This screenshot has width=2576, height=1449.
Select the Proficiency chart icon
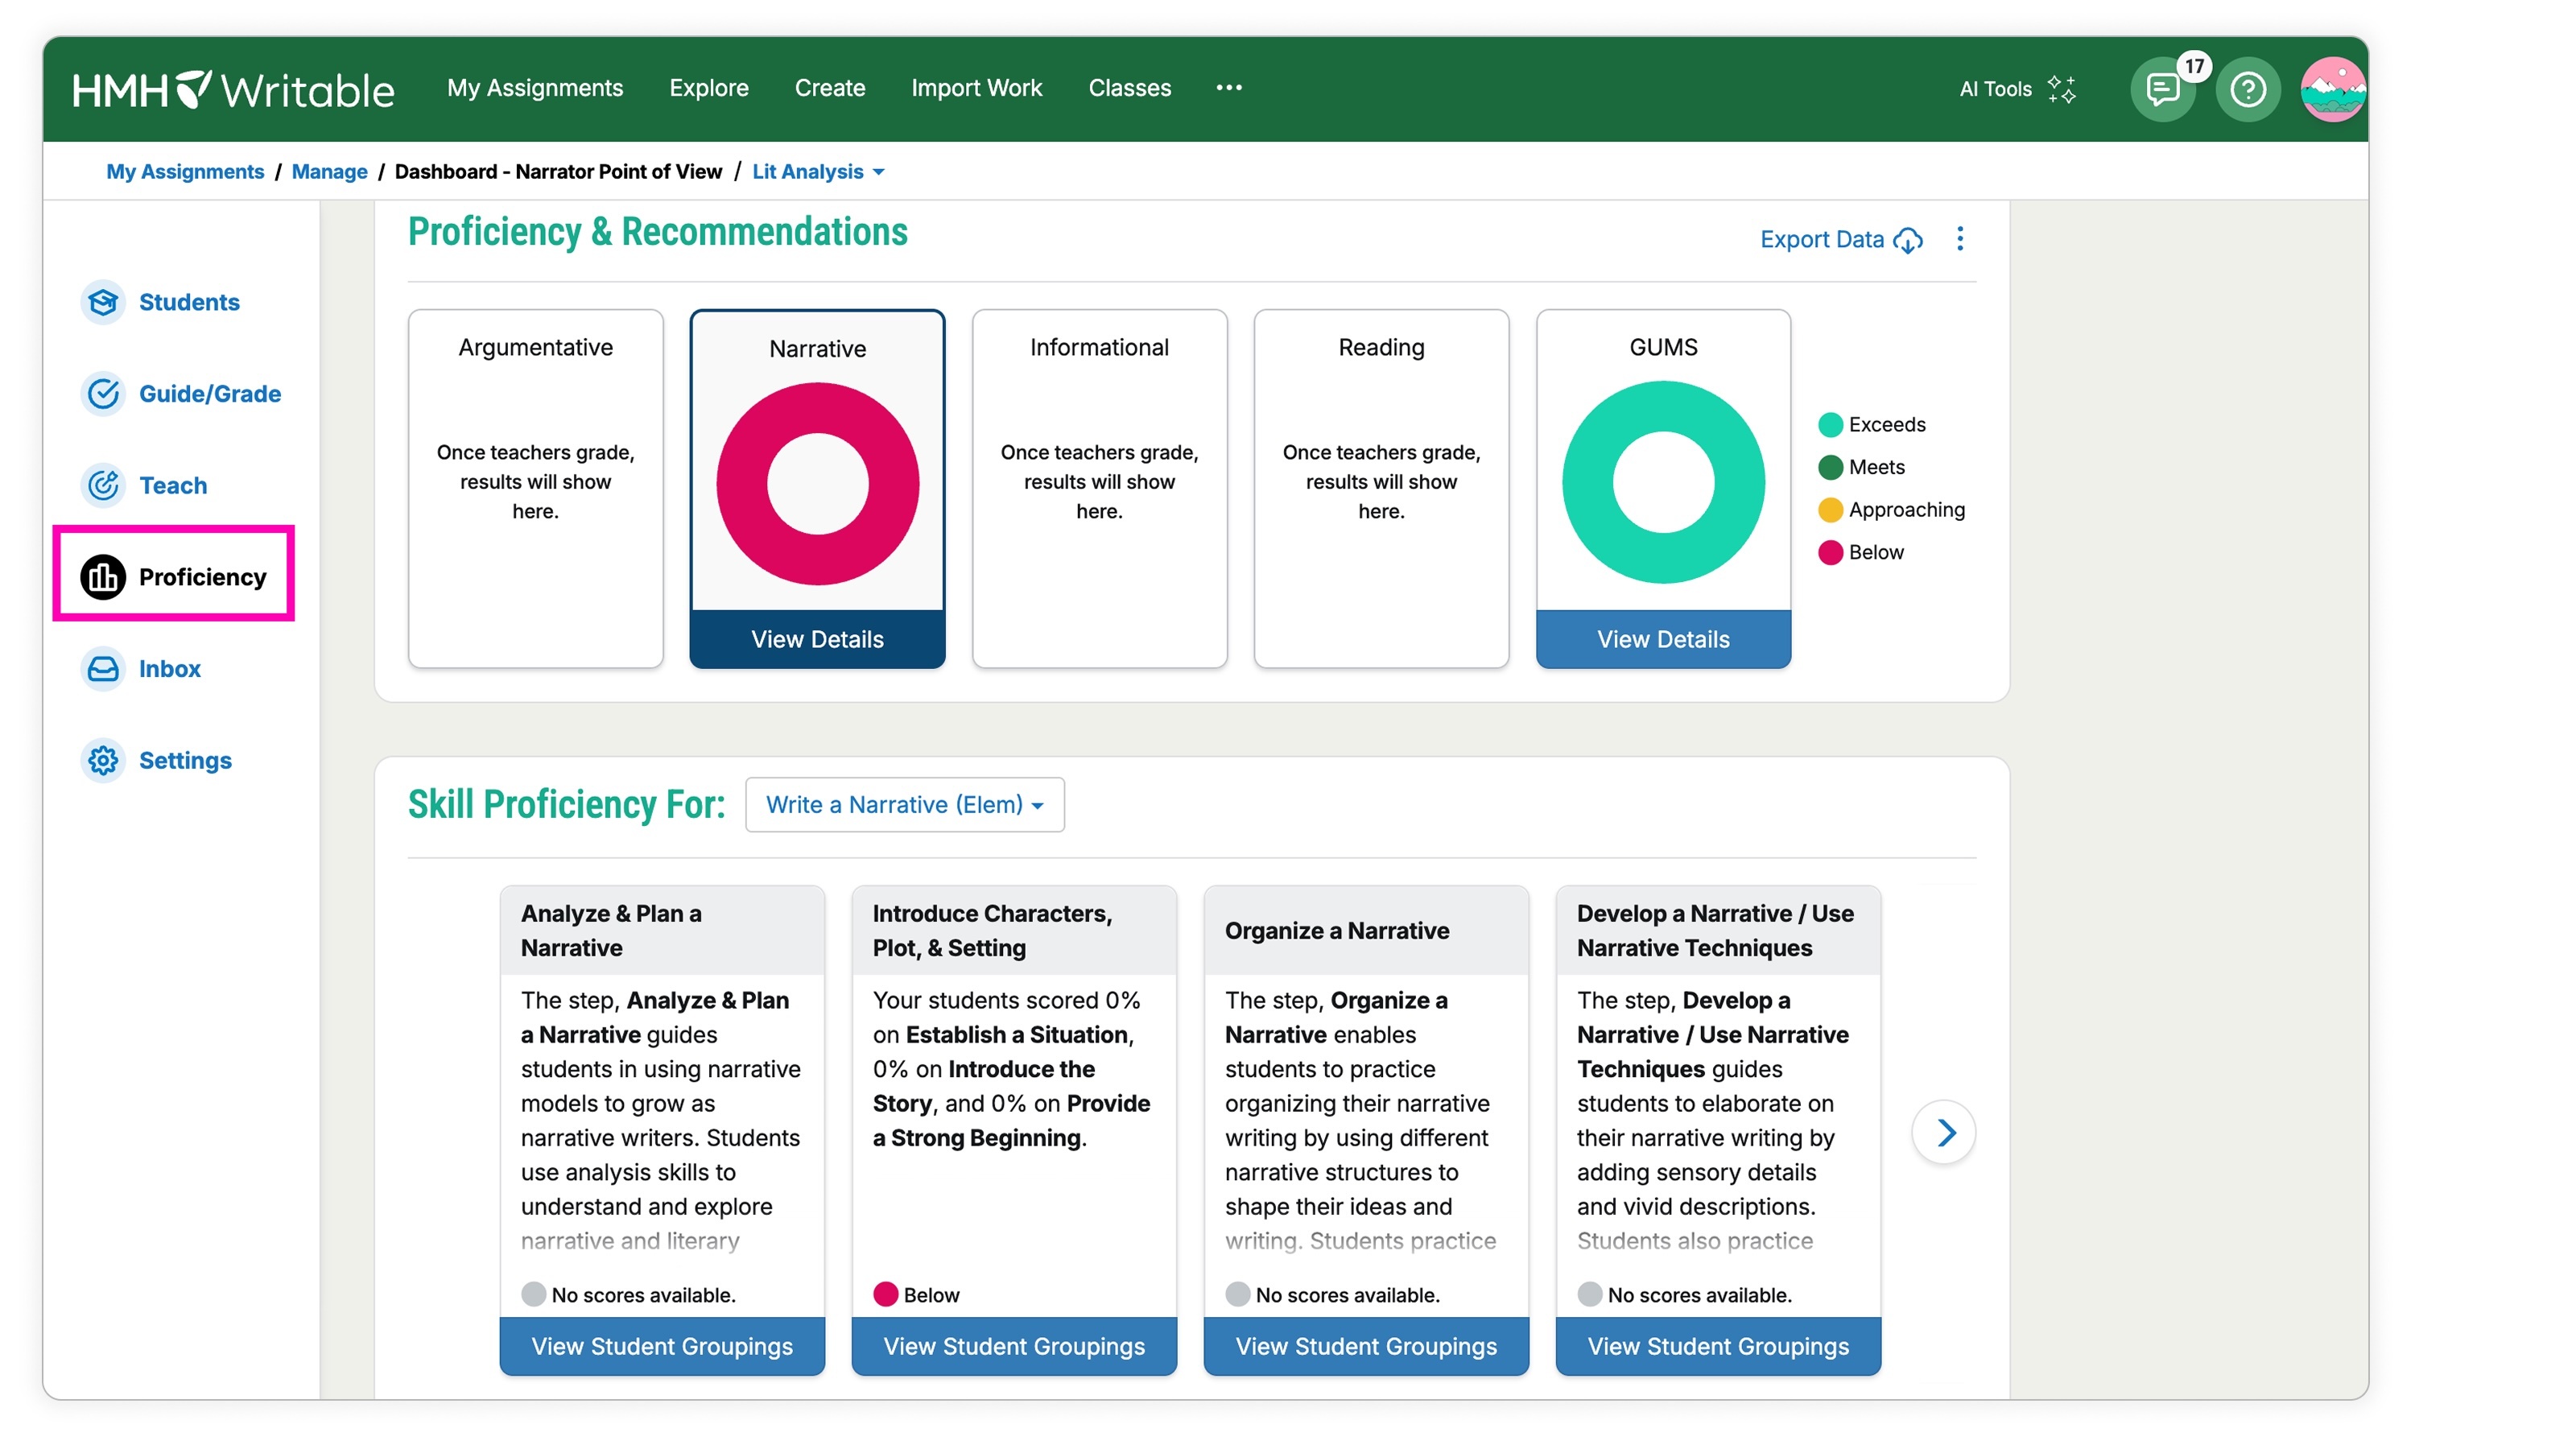coord(103,577)
